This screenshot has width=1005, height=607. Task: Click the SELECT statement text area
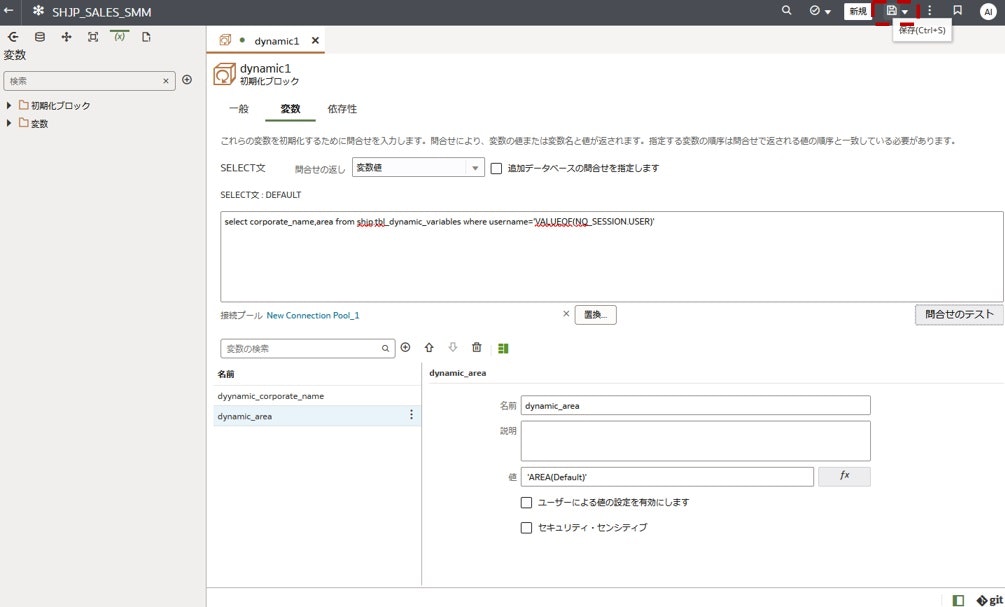pyautogui.click(x=611, y=256)
